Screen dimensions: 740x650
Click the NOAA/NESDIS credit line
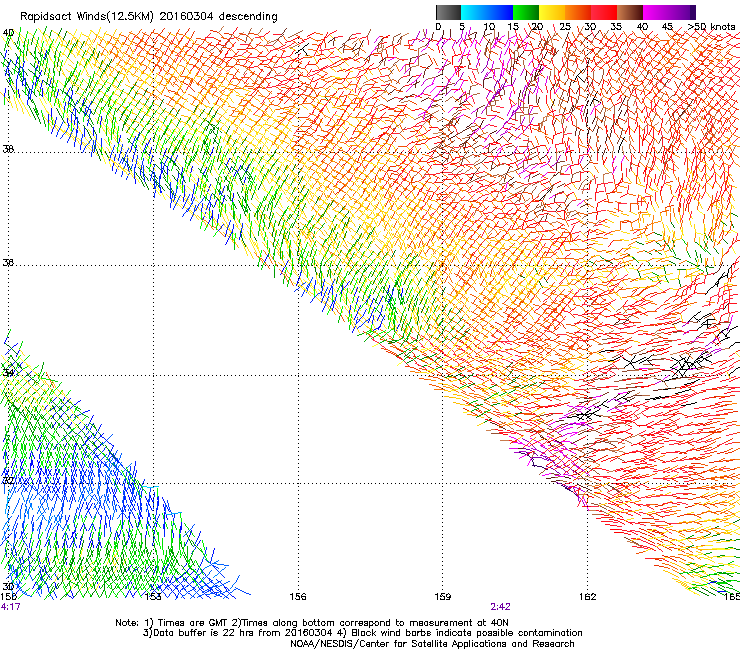(x=432, y=644)
